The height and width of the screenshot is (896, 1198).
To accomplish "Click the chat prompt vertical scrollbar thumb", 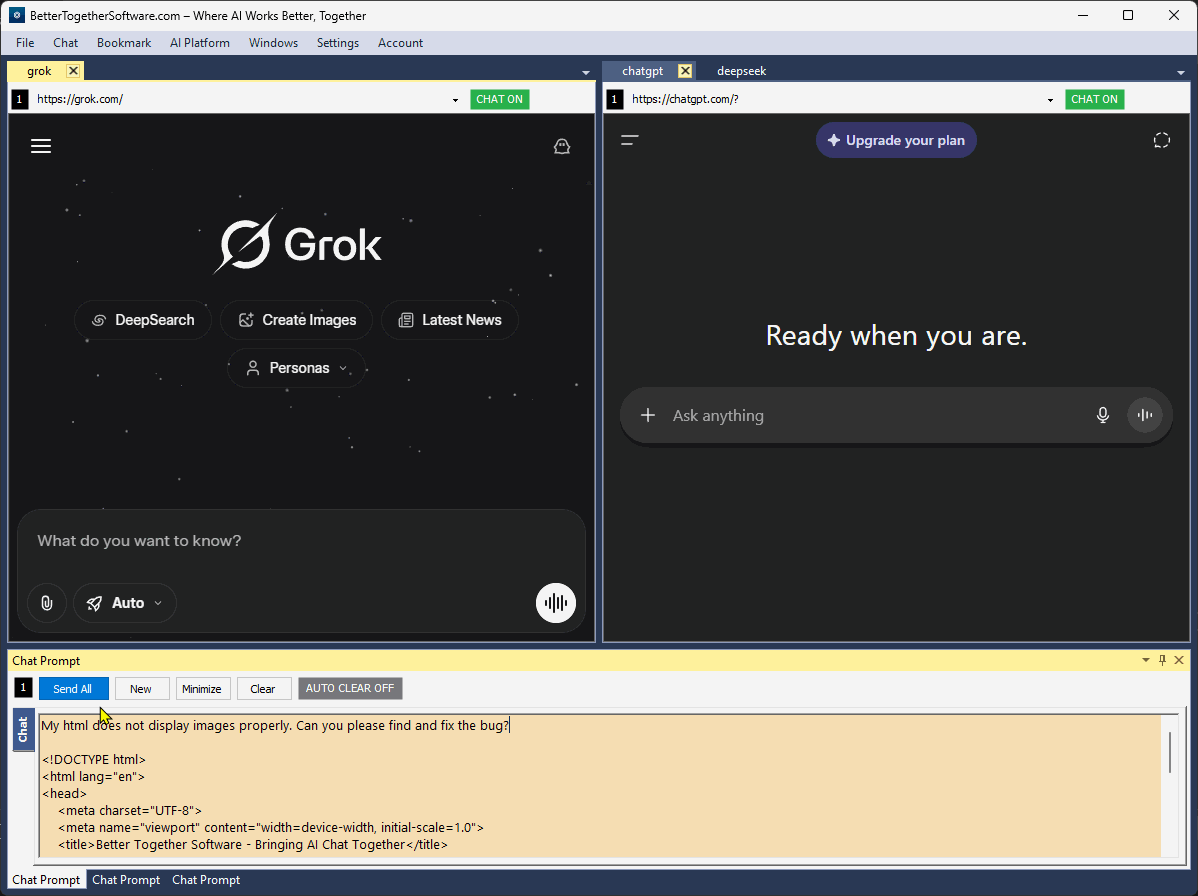I will tap(1170, 752).
